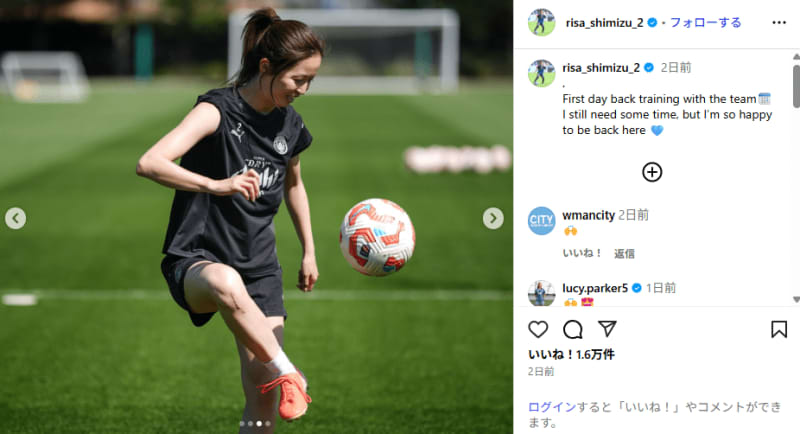Screen dimensions: 800x434
Task: Go to the next photo arrow
Action: (493, 218)
